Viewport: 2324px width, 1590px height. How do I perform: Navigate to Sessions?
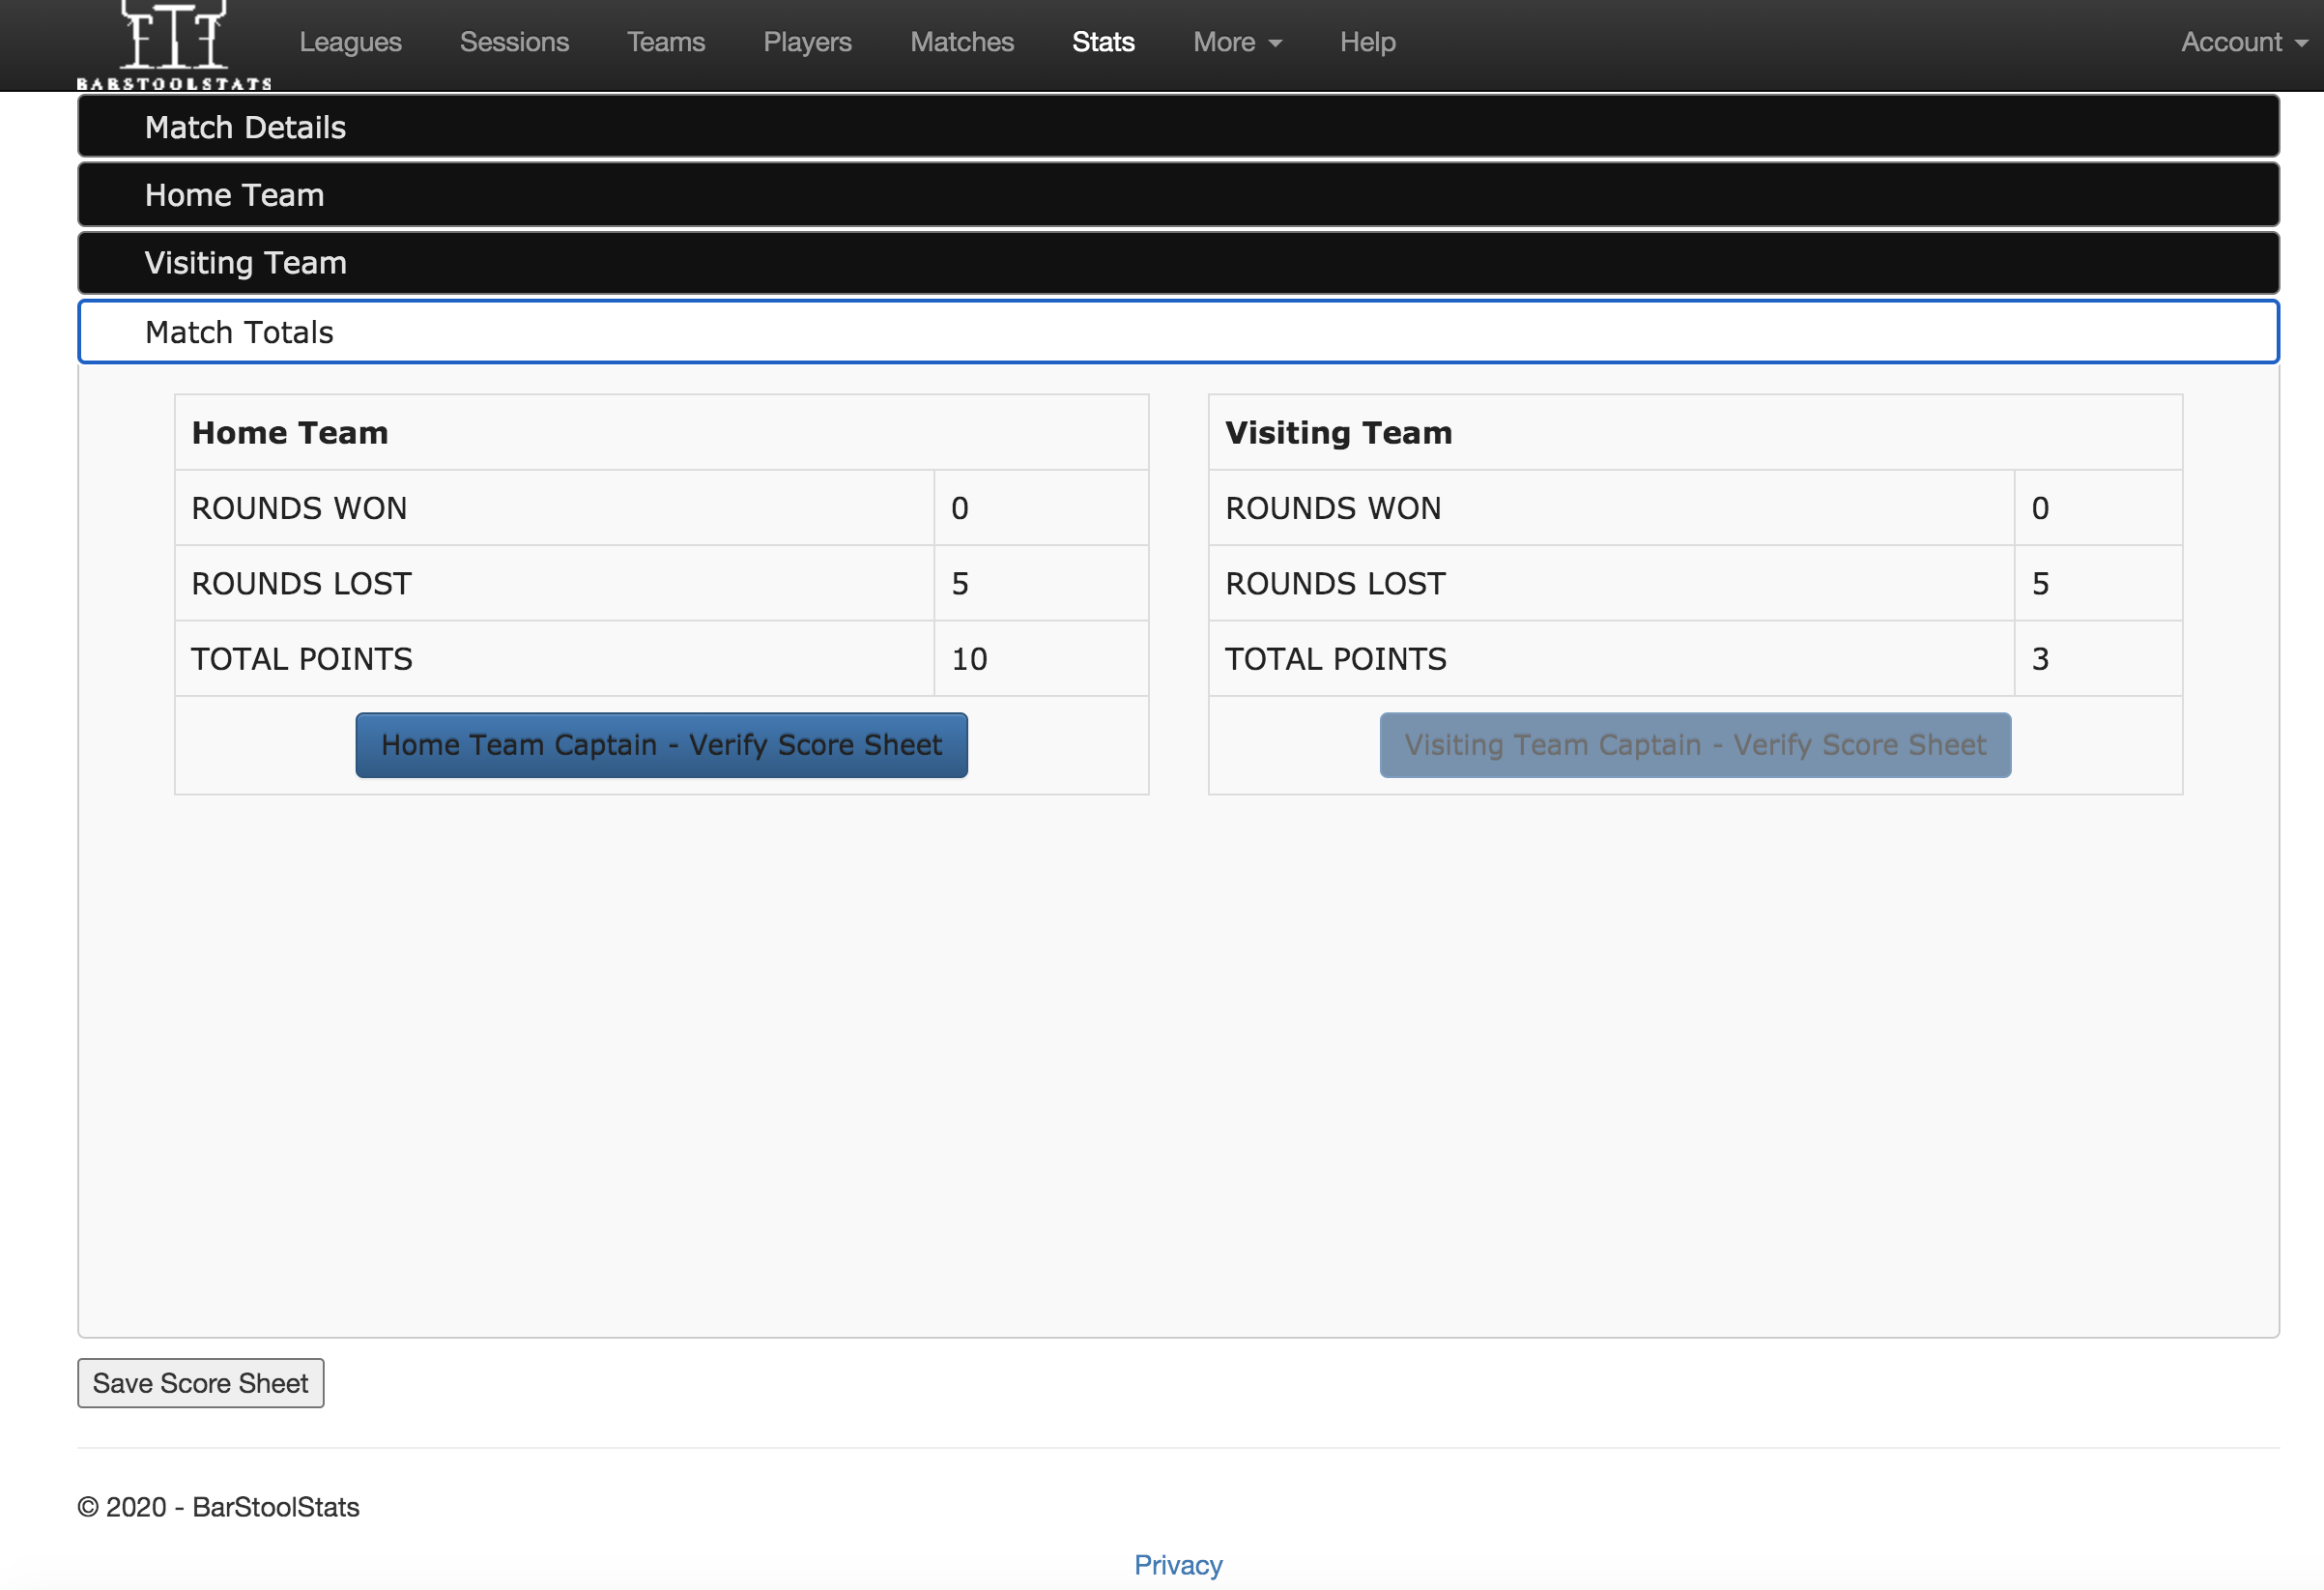click(x=513, y=42)
